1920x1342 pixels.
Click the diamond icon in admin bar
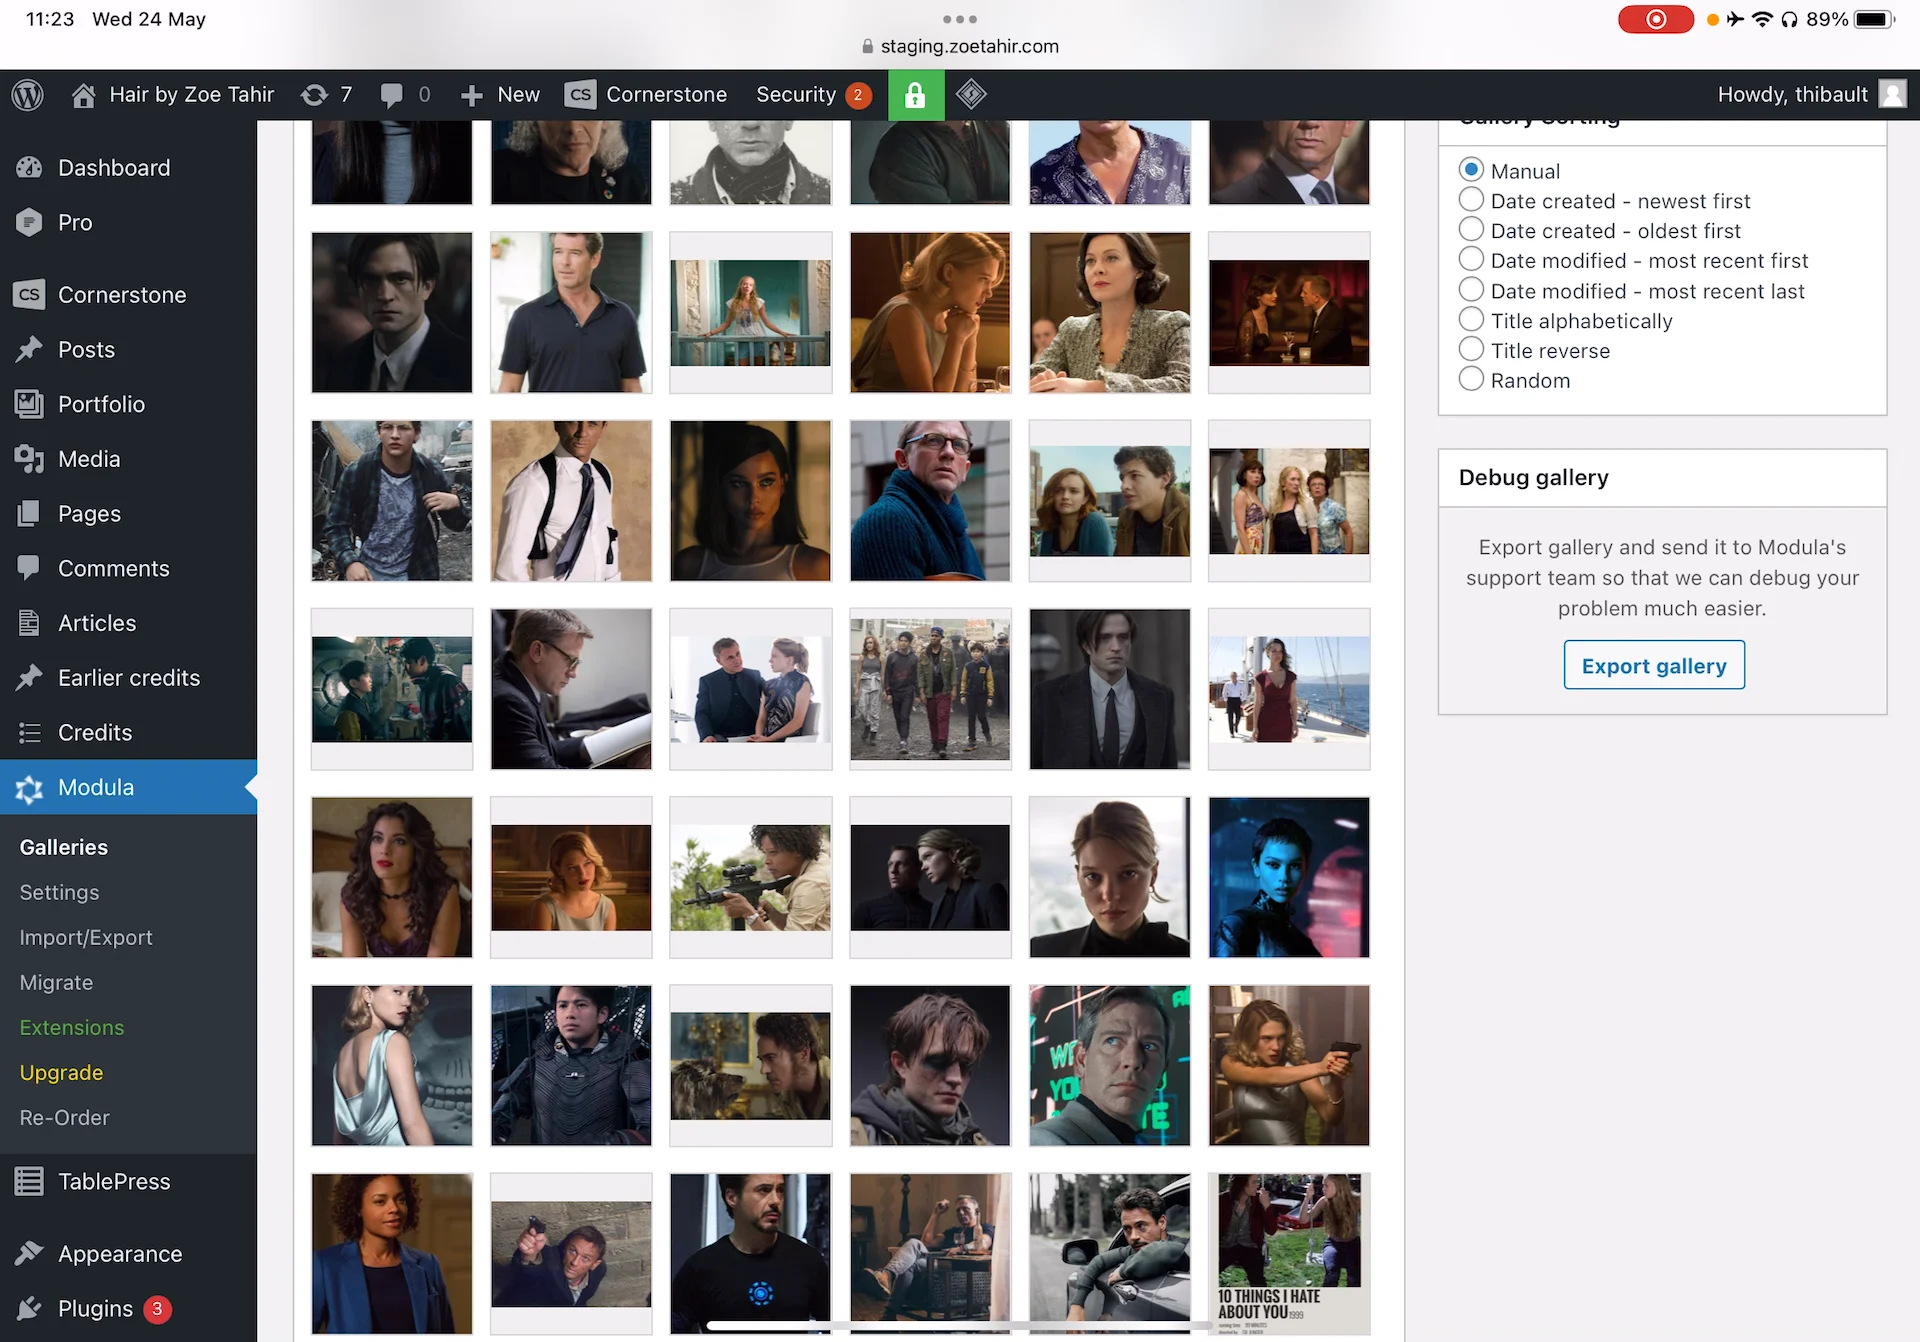(x=971, y=95)
